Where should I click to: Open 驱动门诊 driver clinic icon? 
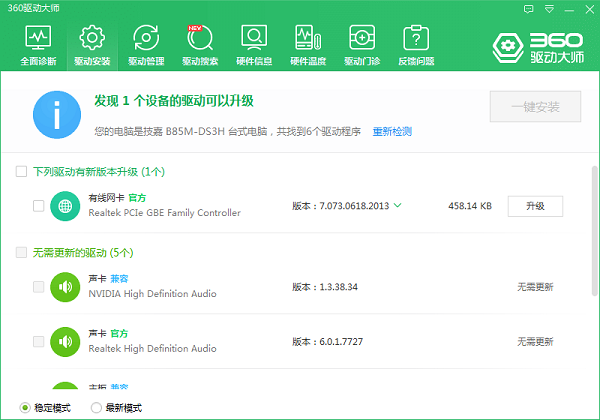362,45
